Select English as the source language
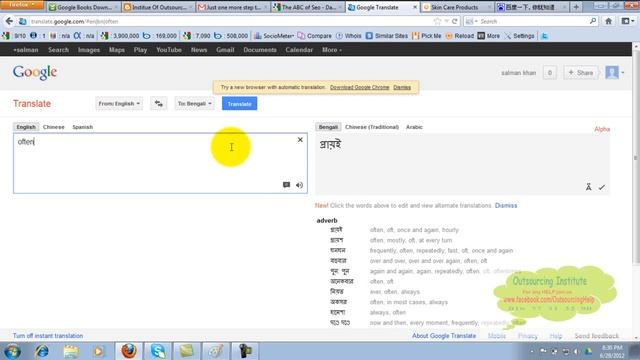Screen dimensions: 640x360 coord(26,127)
